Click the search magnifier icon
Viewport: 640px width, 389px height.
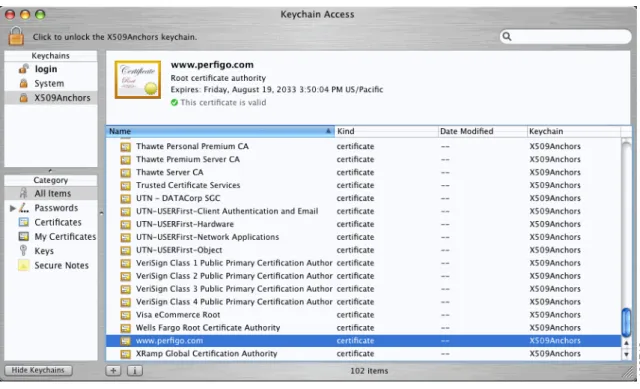pyautogui.click(x=507, y=36)
